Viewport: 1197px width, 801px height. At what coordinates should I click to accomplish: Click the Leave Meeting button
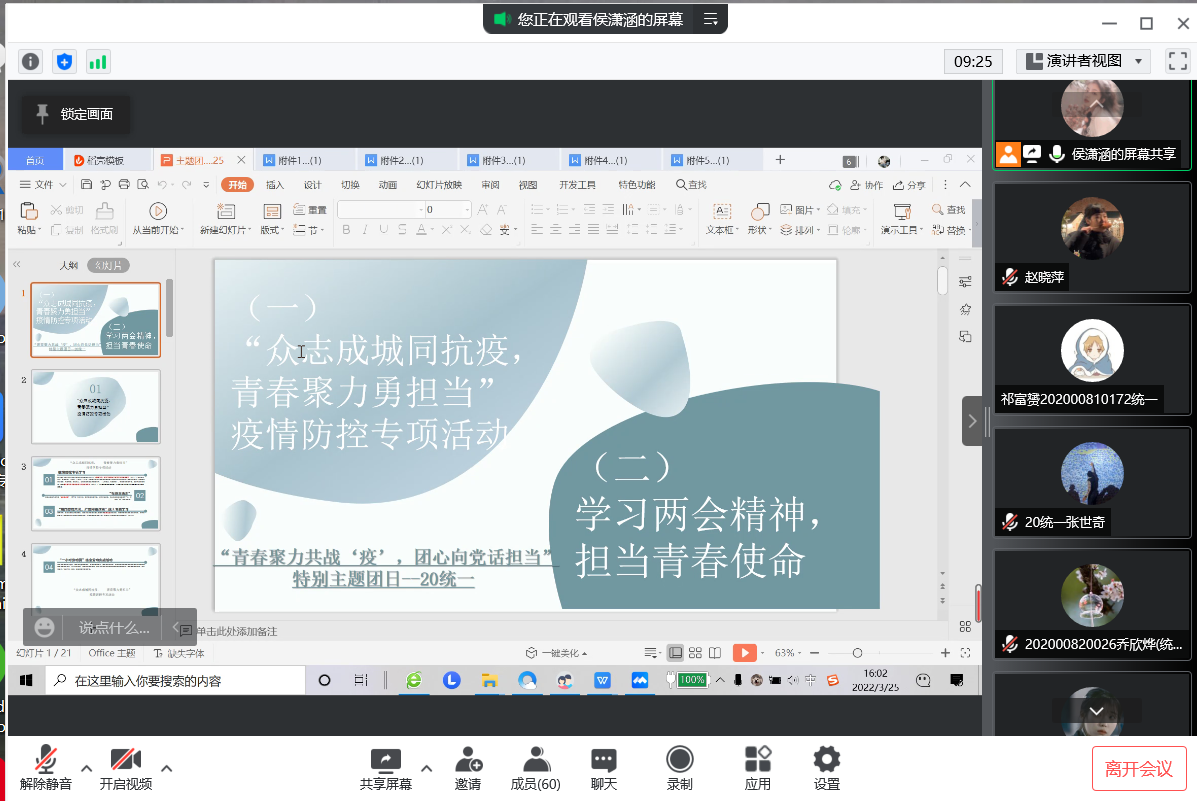(1139, 768)
